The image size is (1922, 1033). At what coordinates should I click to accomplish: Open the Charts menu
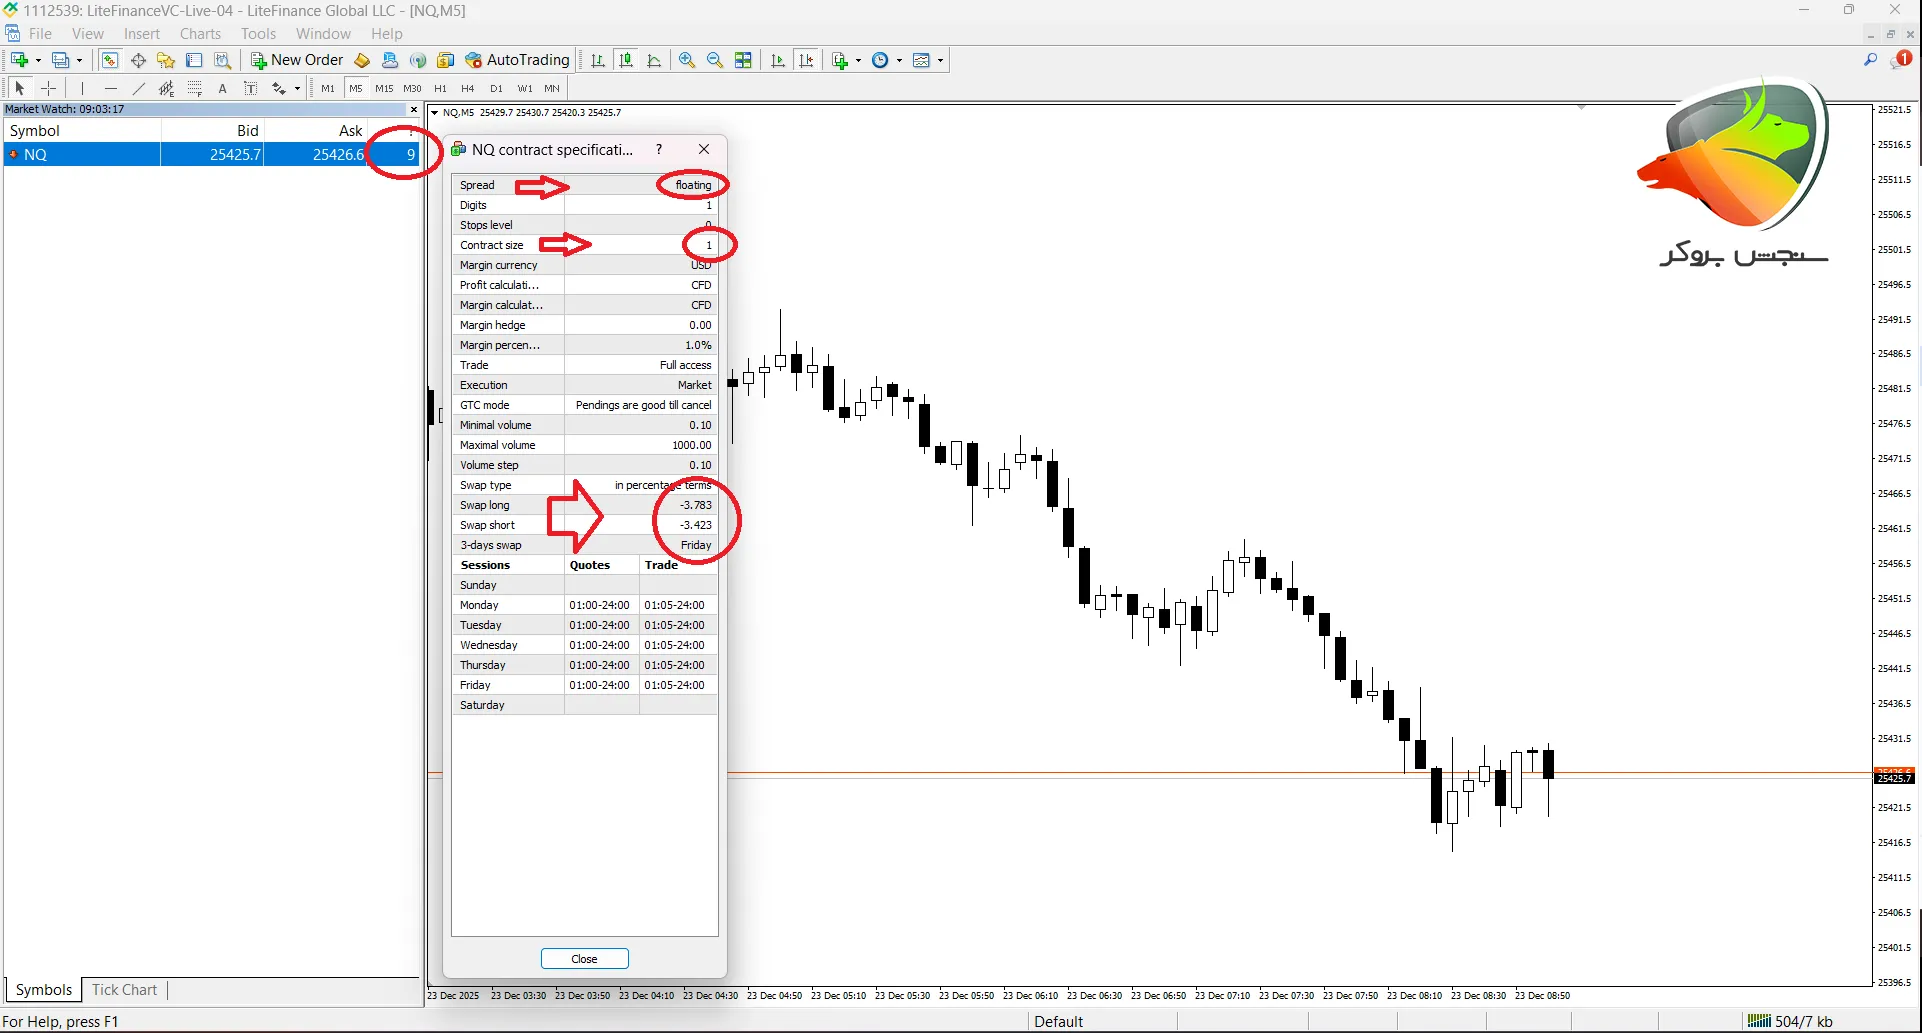(200, 34)
